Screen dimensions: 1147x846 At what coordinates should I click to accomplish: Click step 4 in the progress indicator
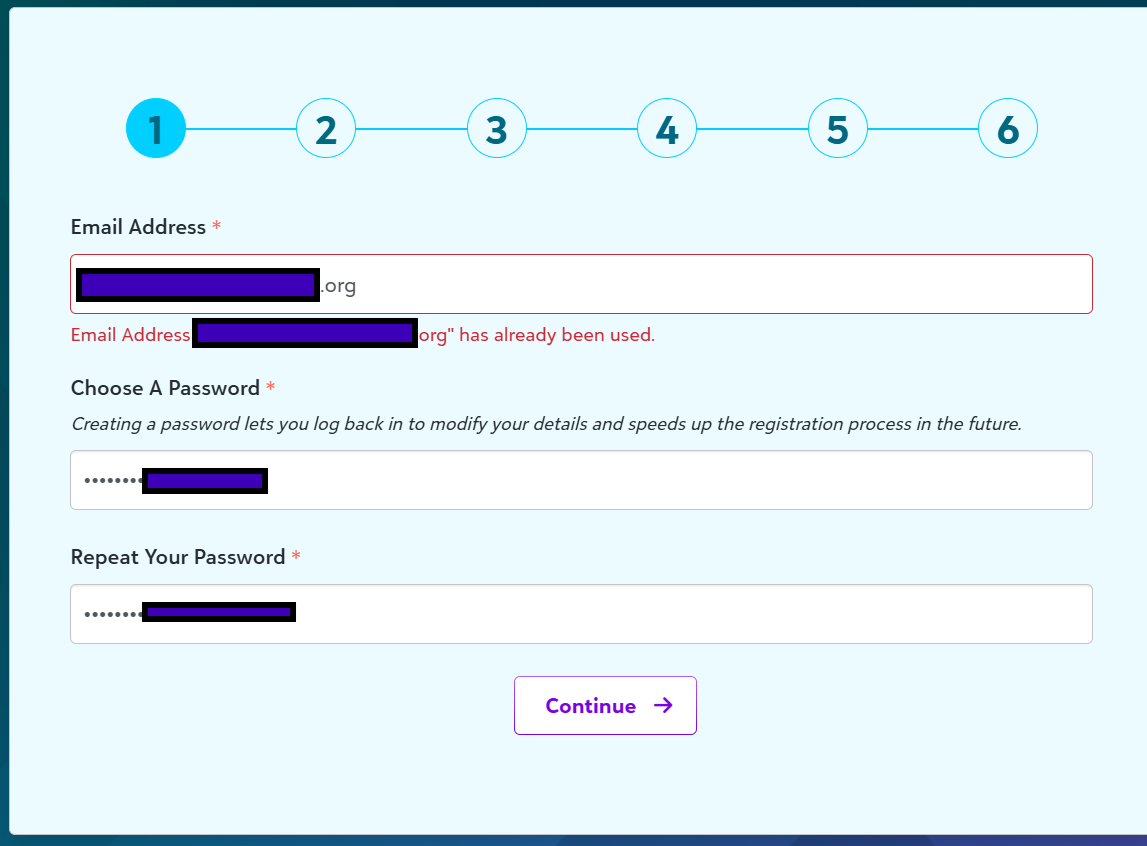[666, 128]
